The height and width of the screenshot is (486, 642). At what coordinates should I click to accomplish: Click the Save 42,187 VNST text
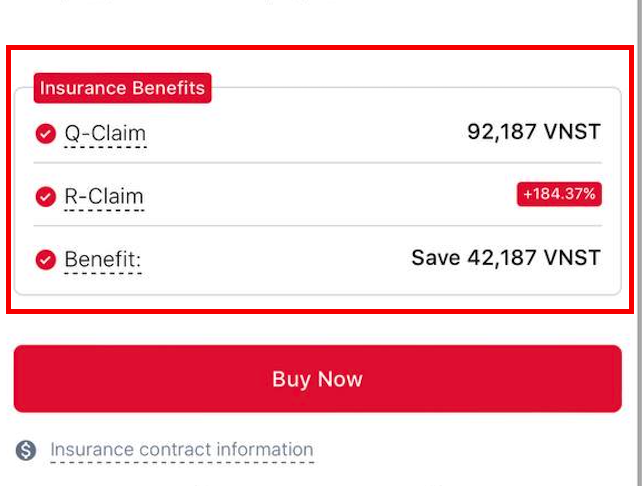[506, 258]
